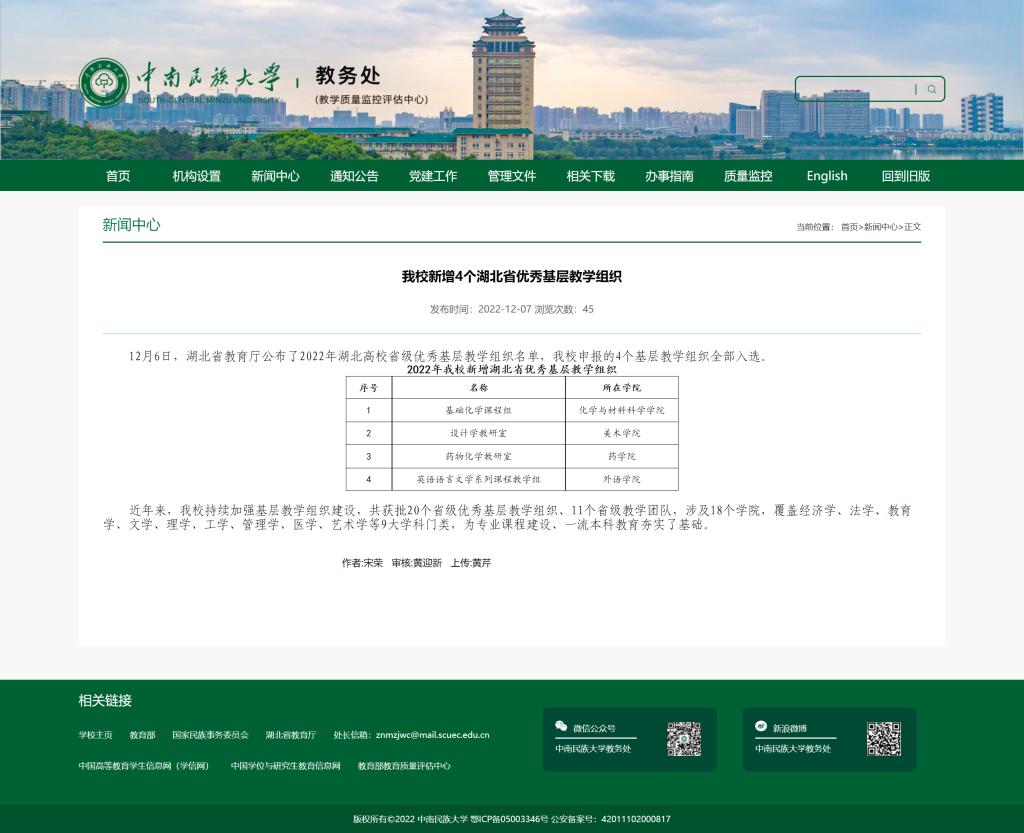
Task: Visit the 教育部教育质量评估中心 link
Action: (x=404, y=766)
